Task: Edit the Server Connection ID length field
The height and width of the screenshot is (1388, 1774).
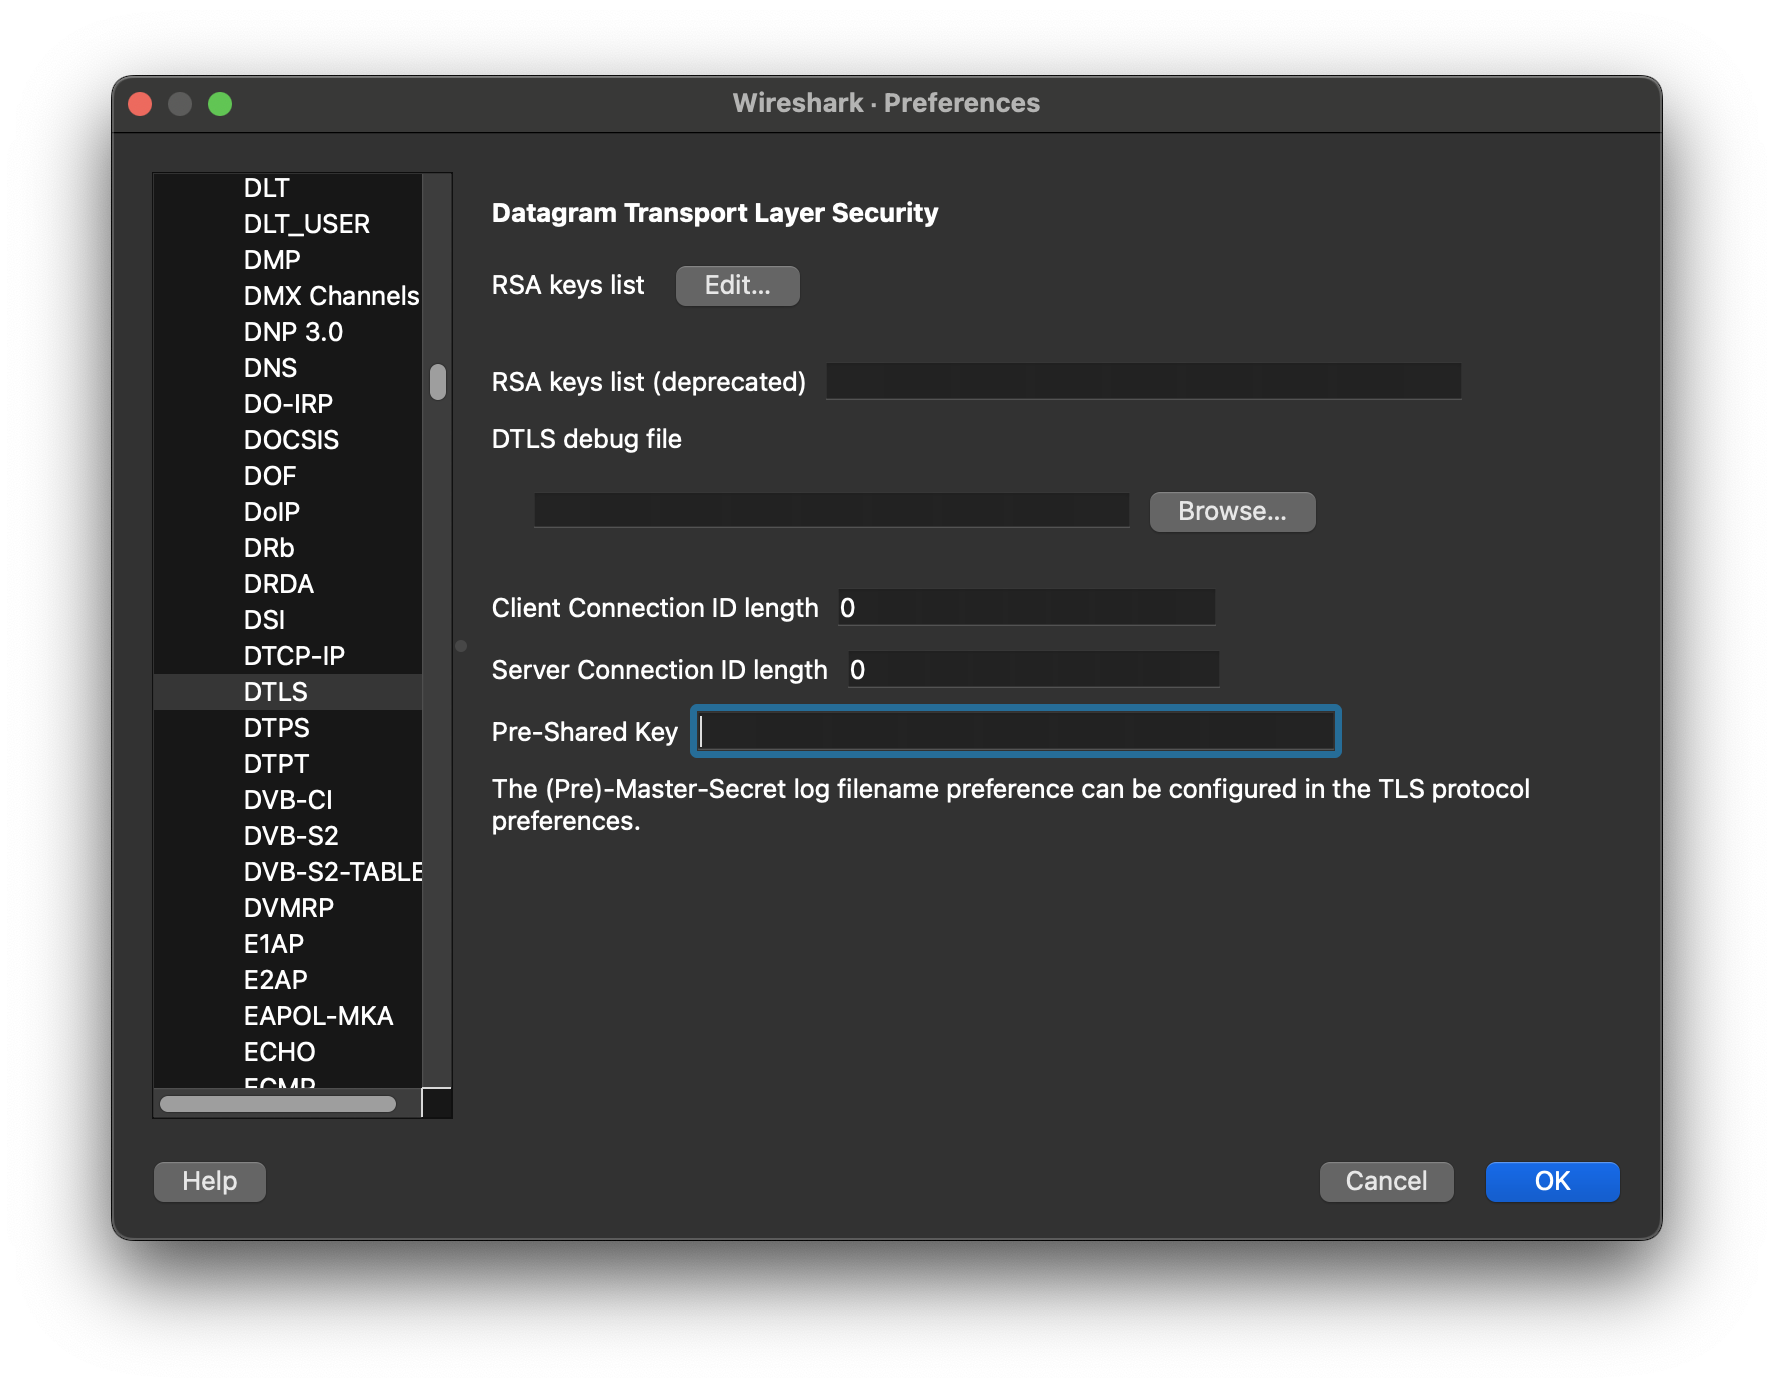Action: tap(1033, 670)
